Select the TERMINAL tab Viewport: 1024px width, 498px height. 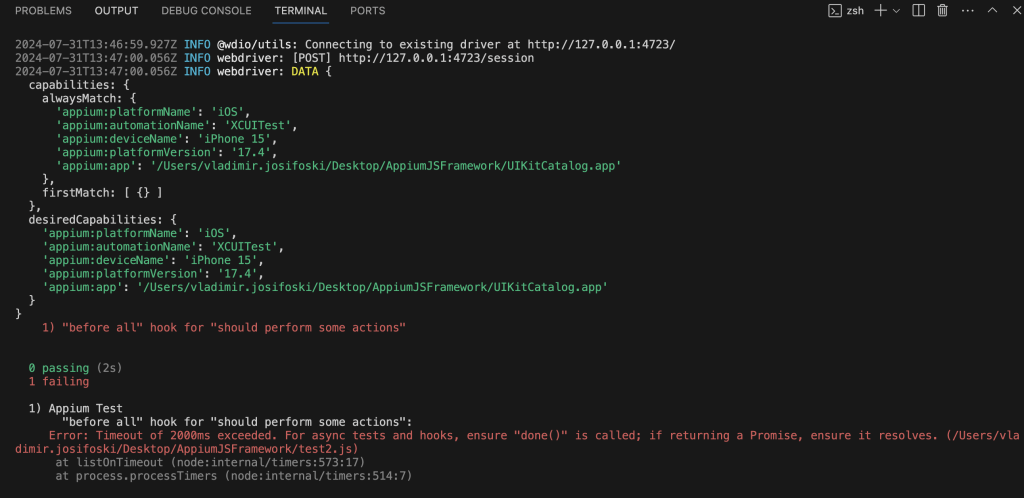click(300, 11)
